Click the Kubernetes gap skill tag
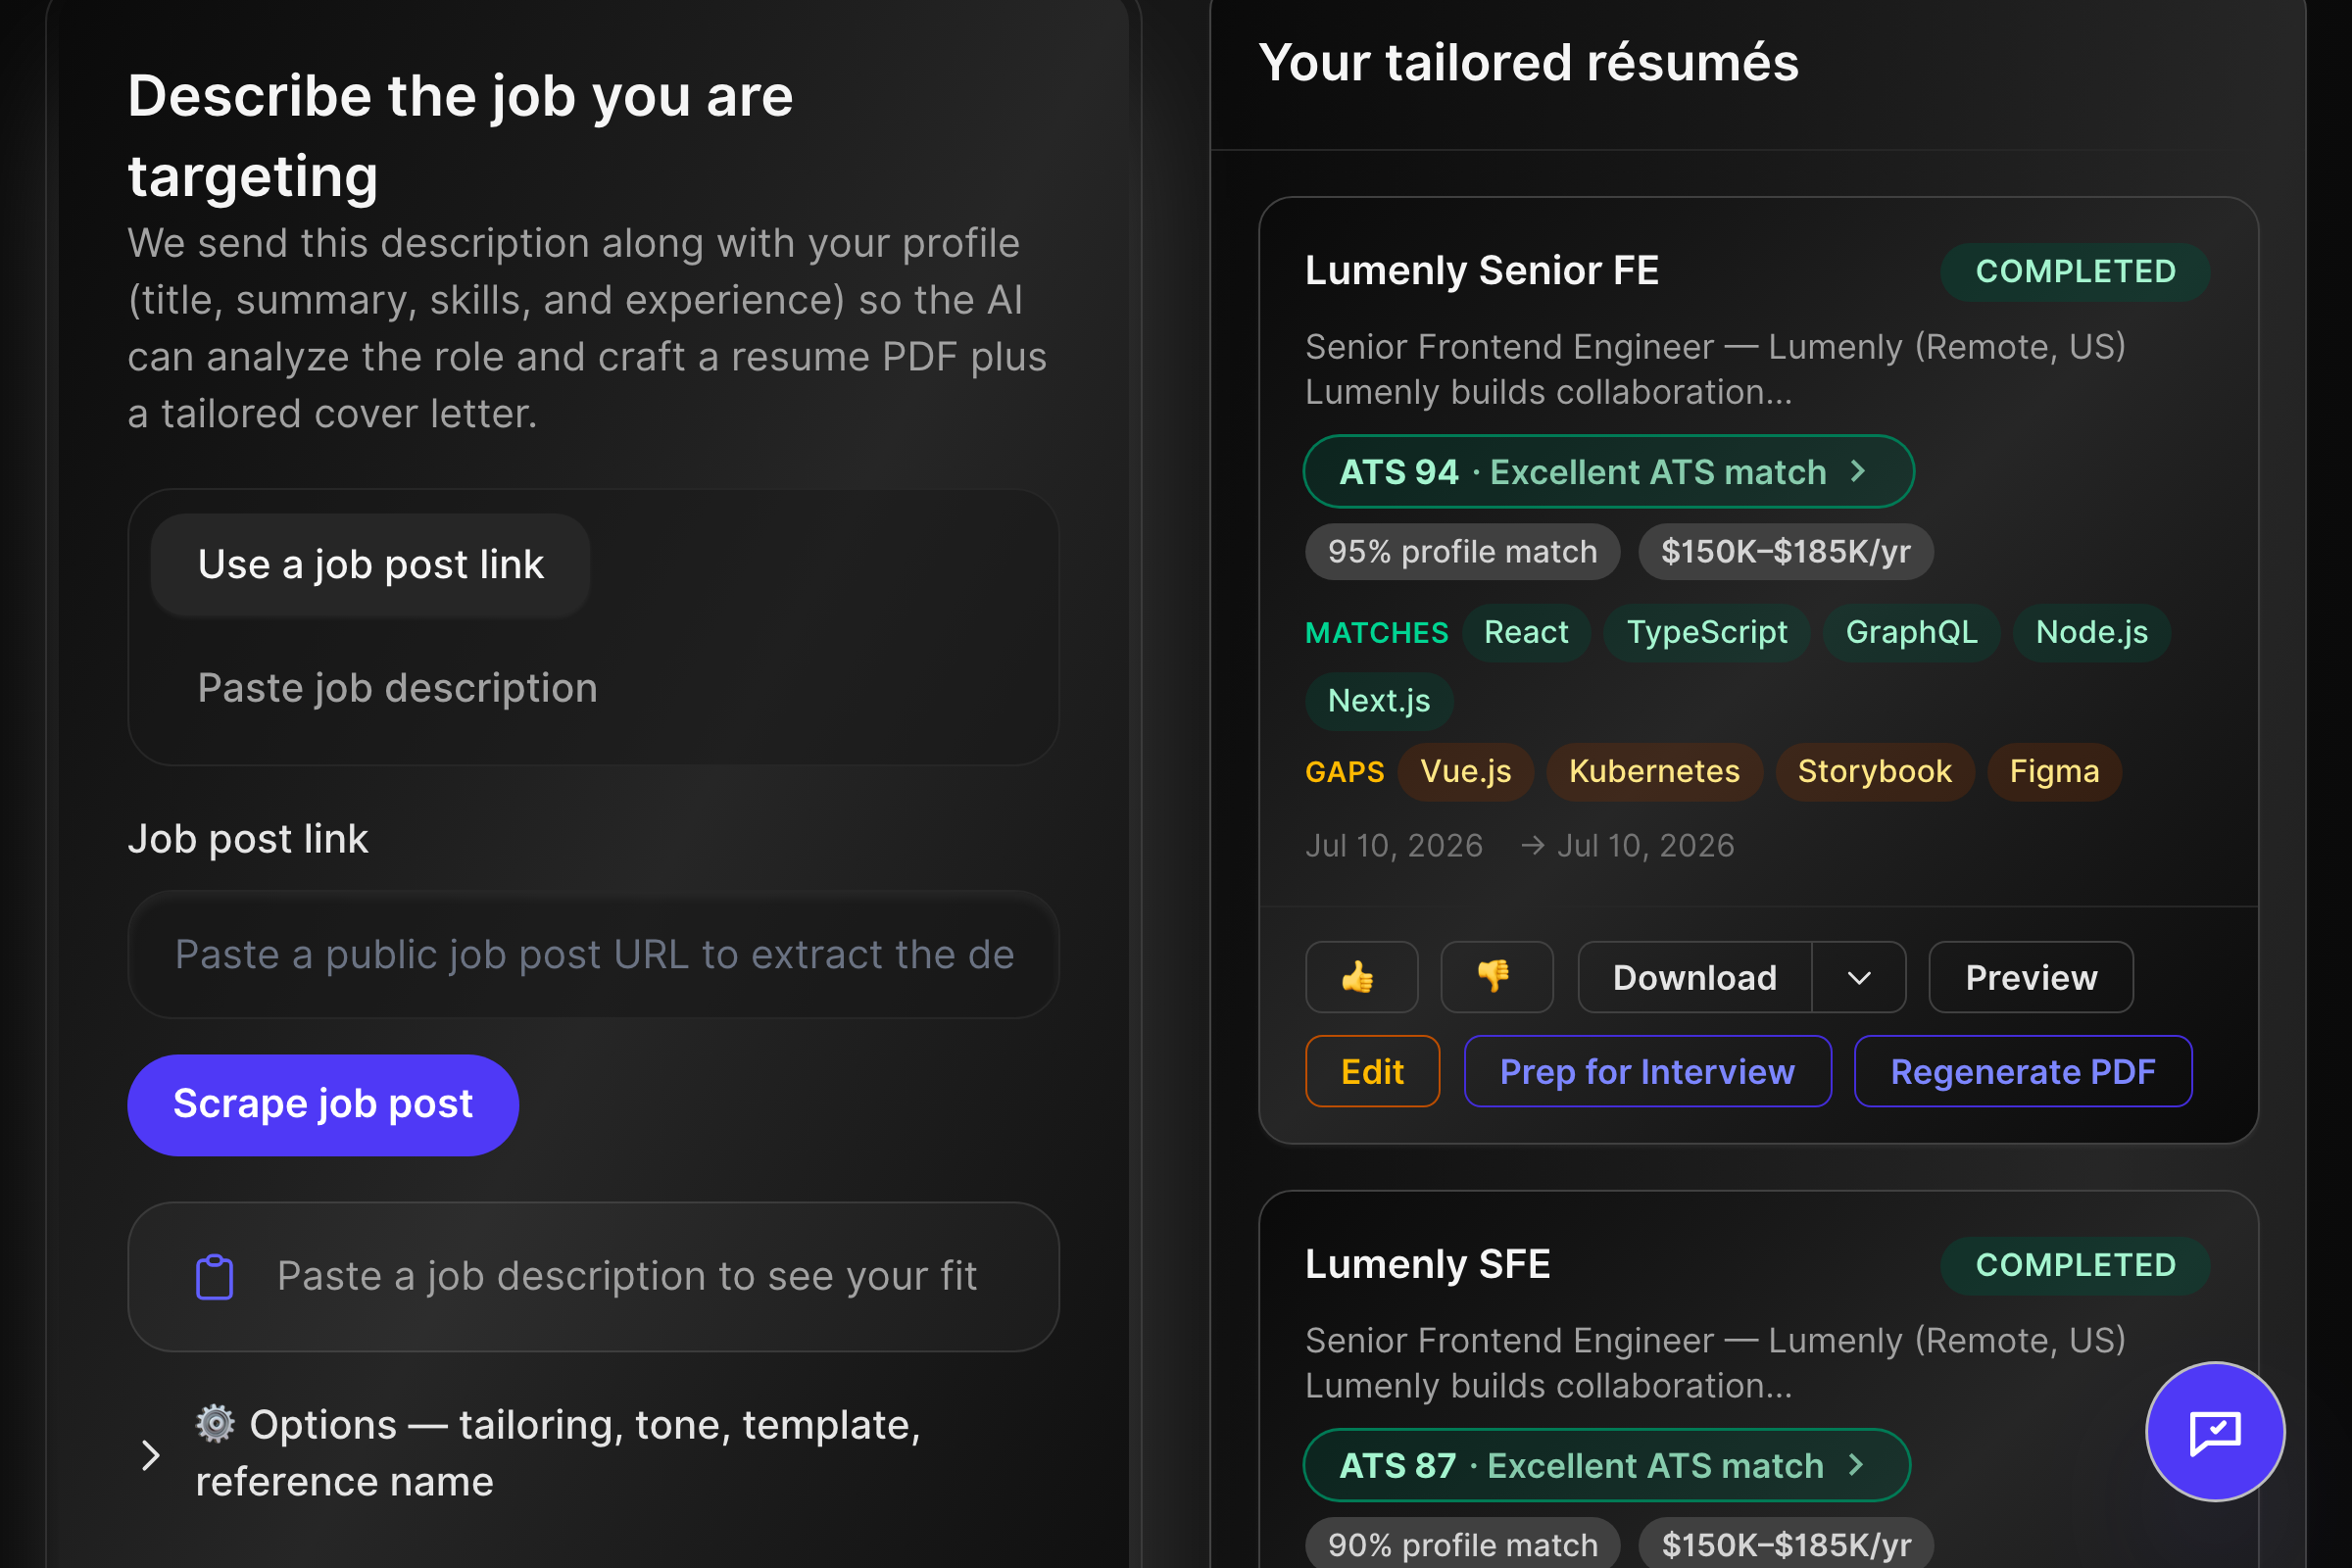This screenshot has width=2352, height=1568. 1654,771
